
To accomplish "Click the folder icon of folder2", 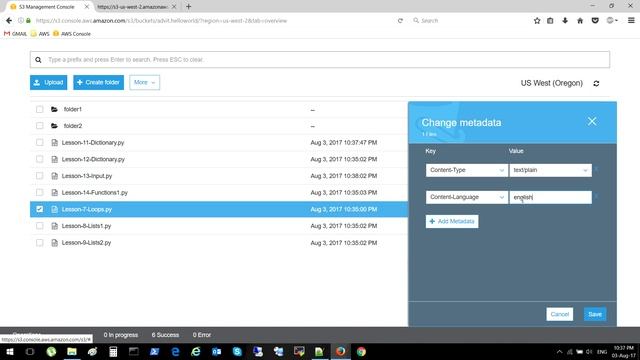I will pyautogui.click(x=54, y=126).
